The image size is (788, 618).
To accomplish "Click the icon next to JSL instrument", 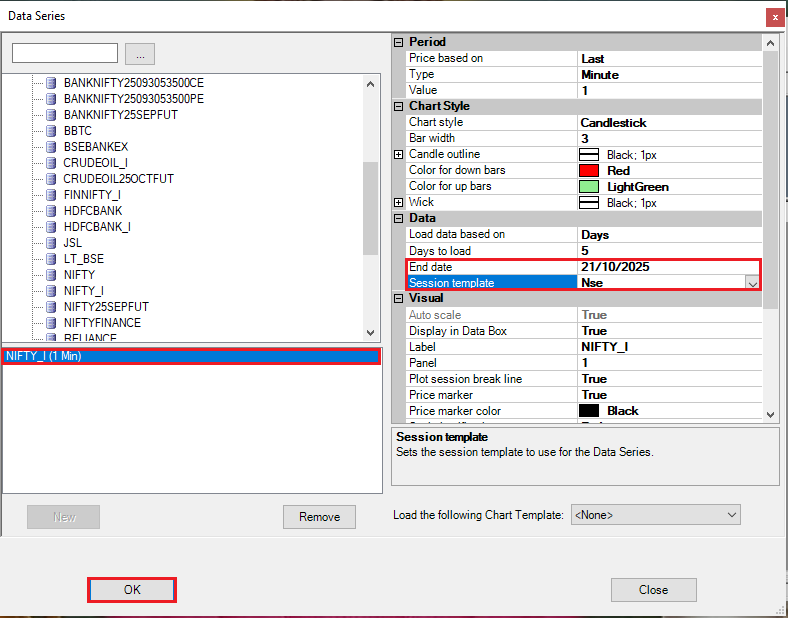I will coord(51,243).
